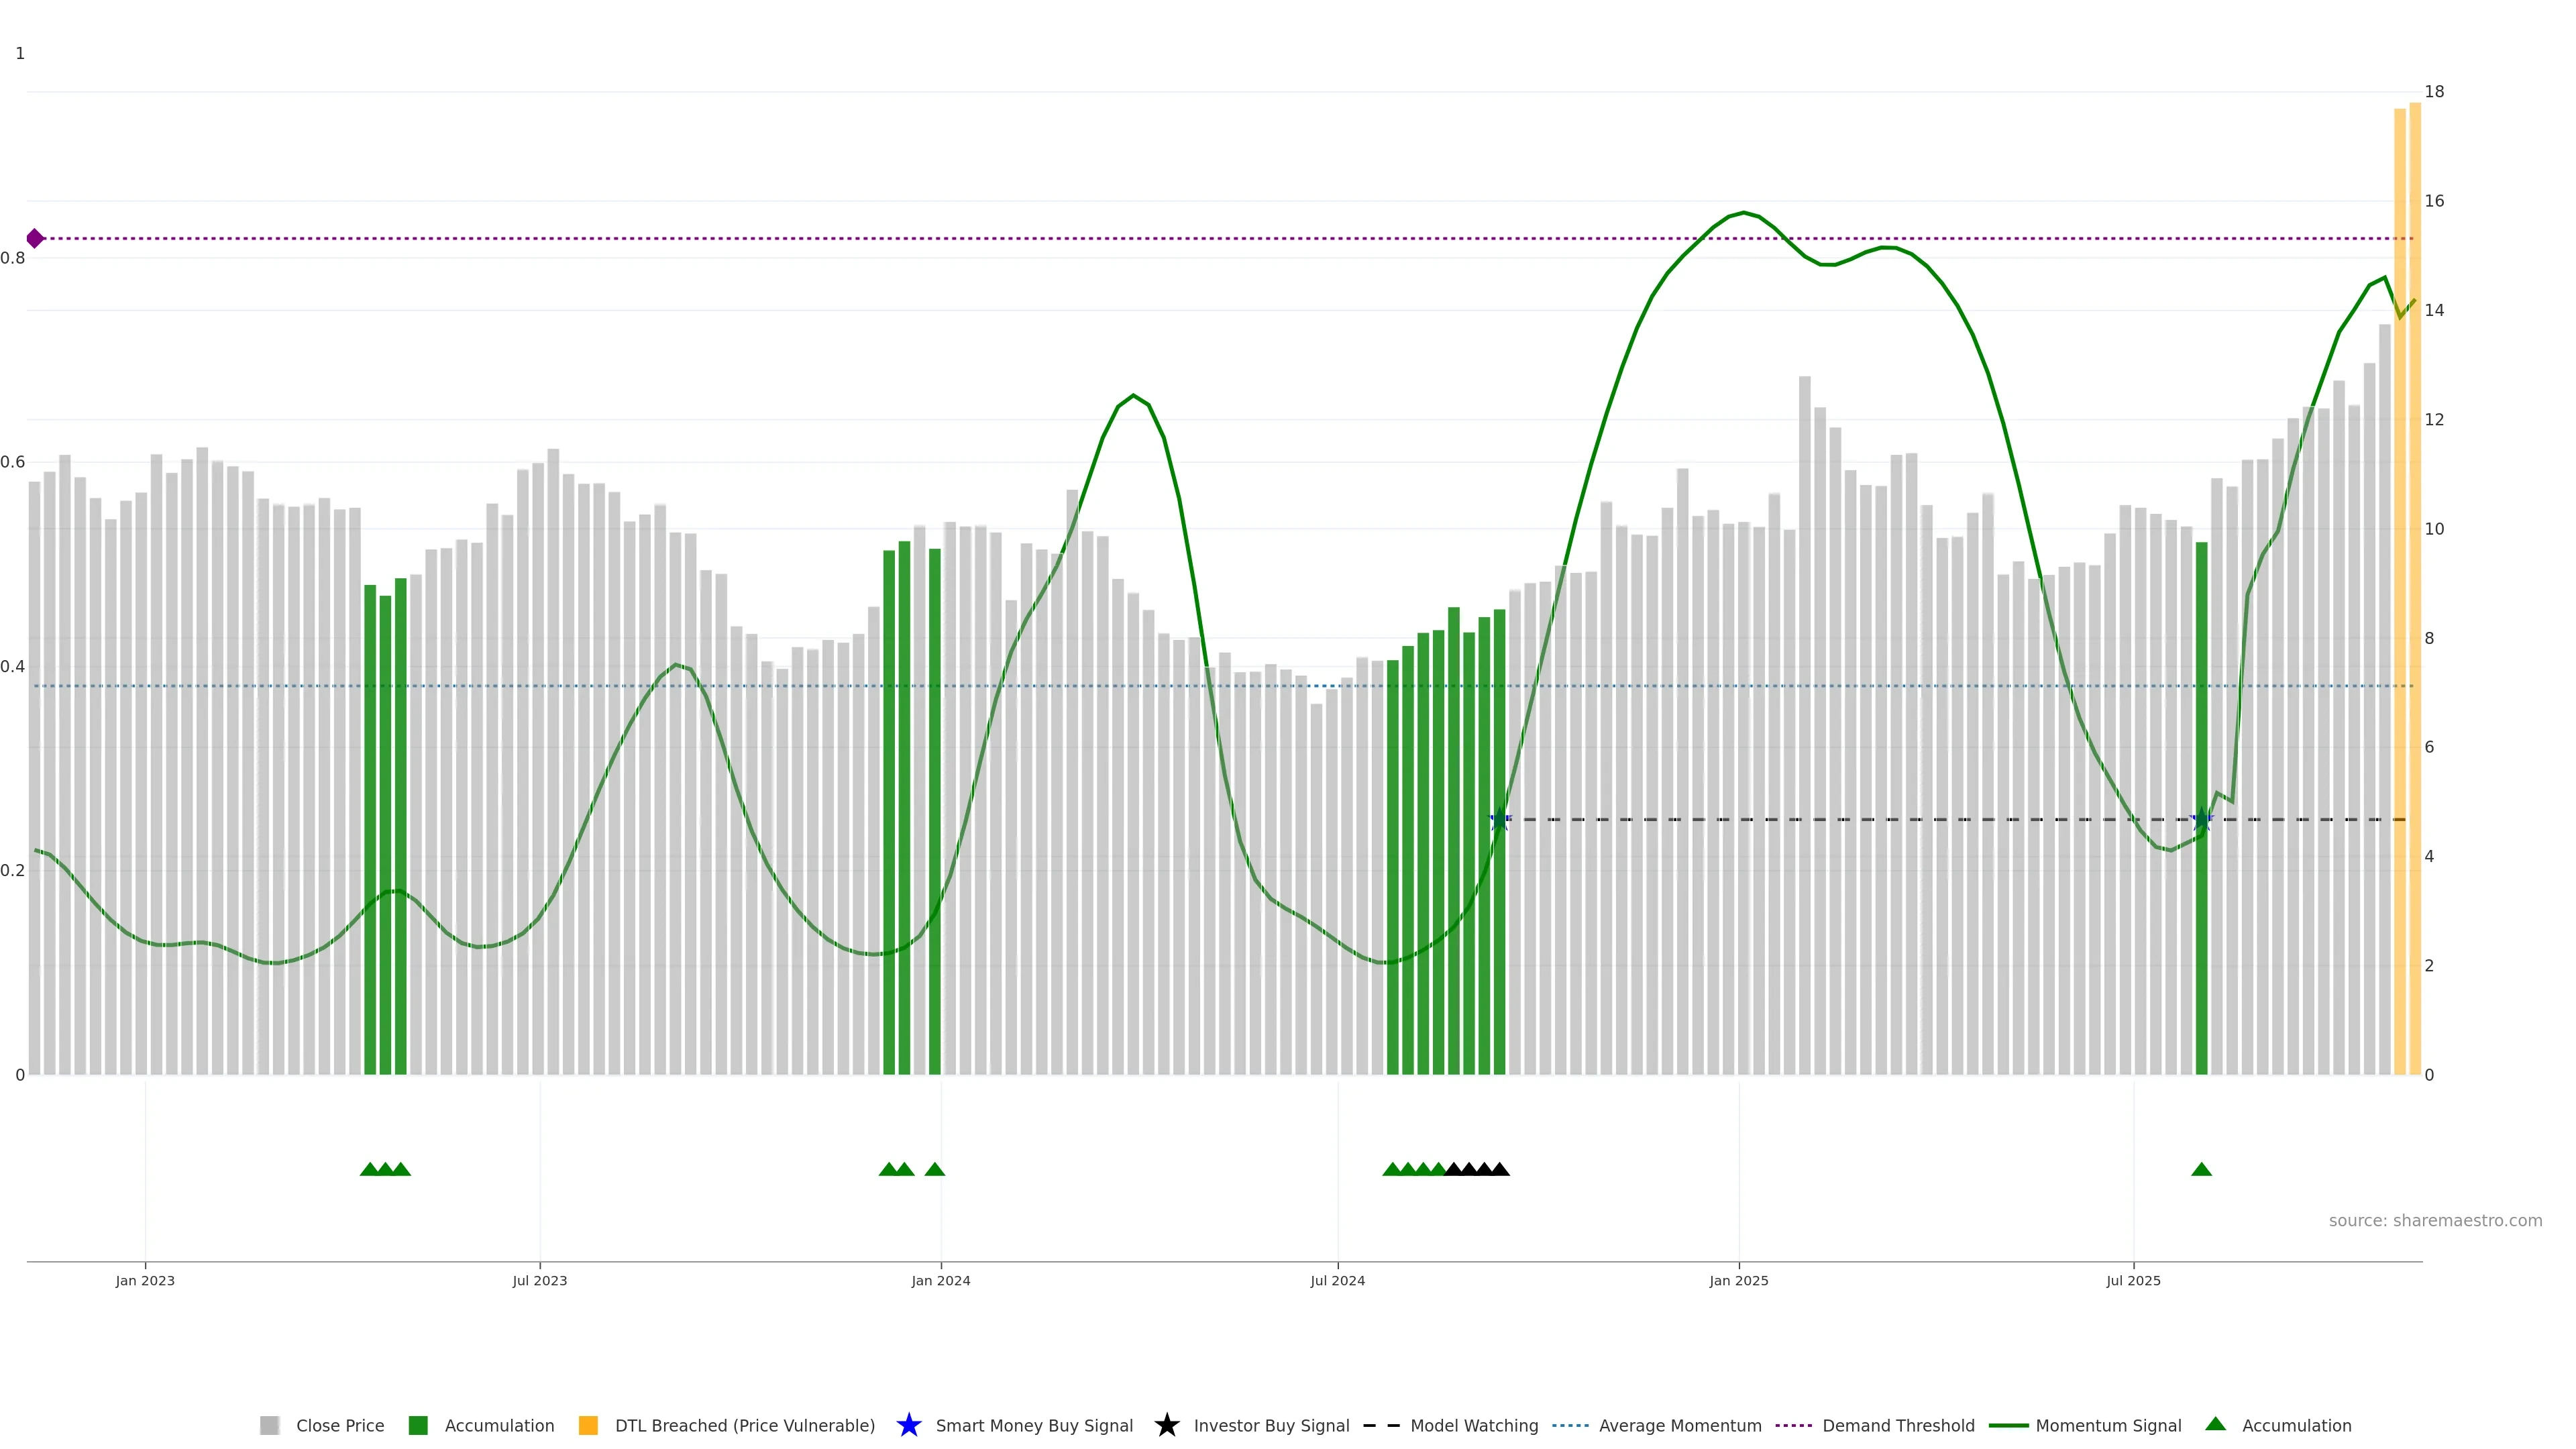Click the Jan 2023 x-axis label

pos(145,1280)
